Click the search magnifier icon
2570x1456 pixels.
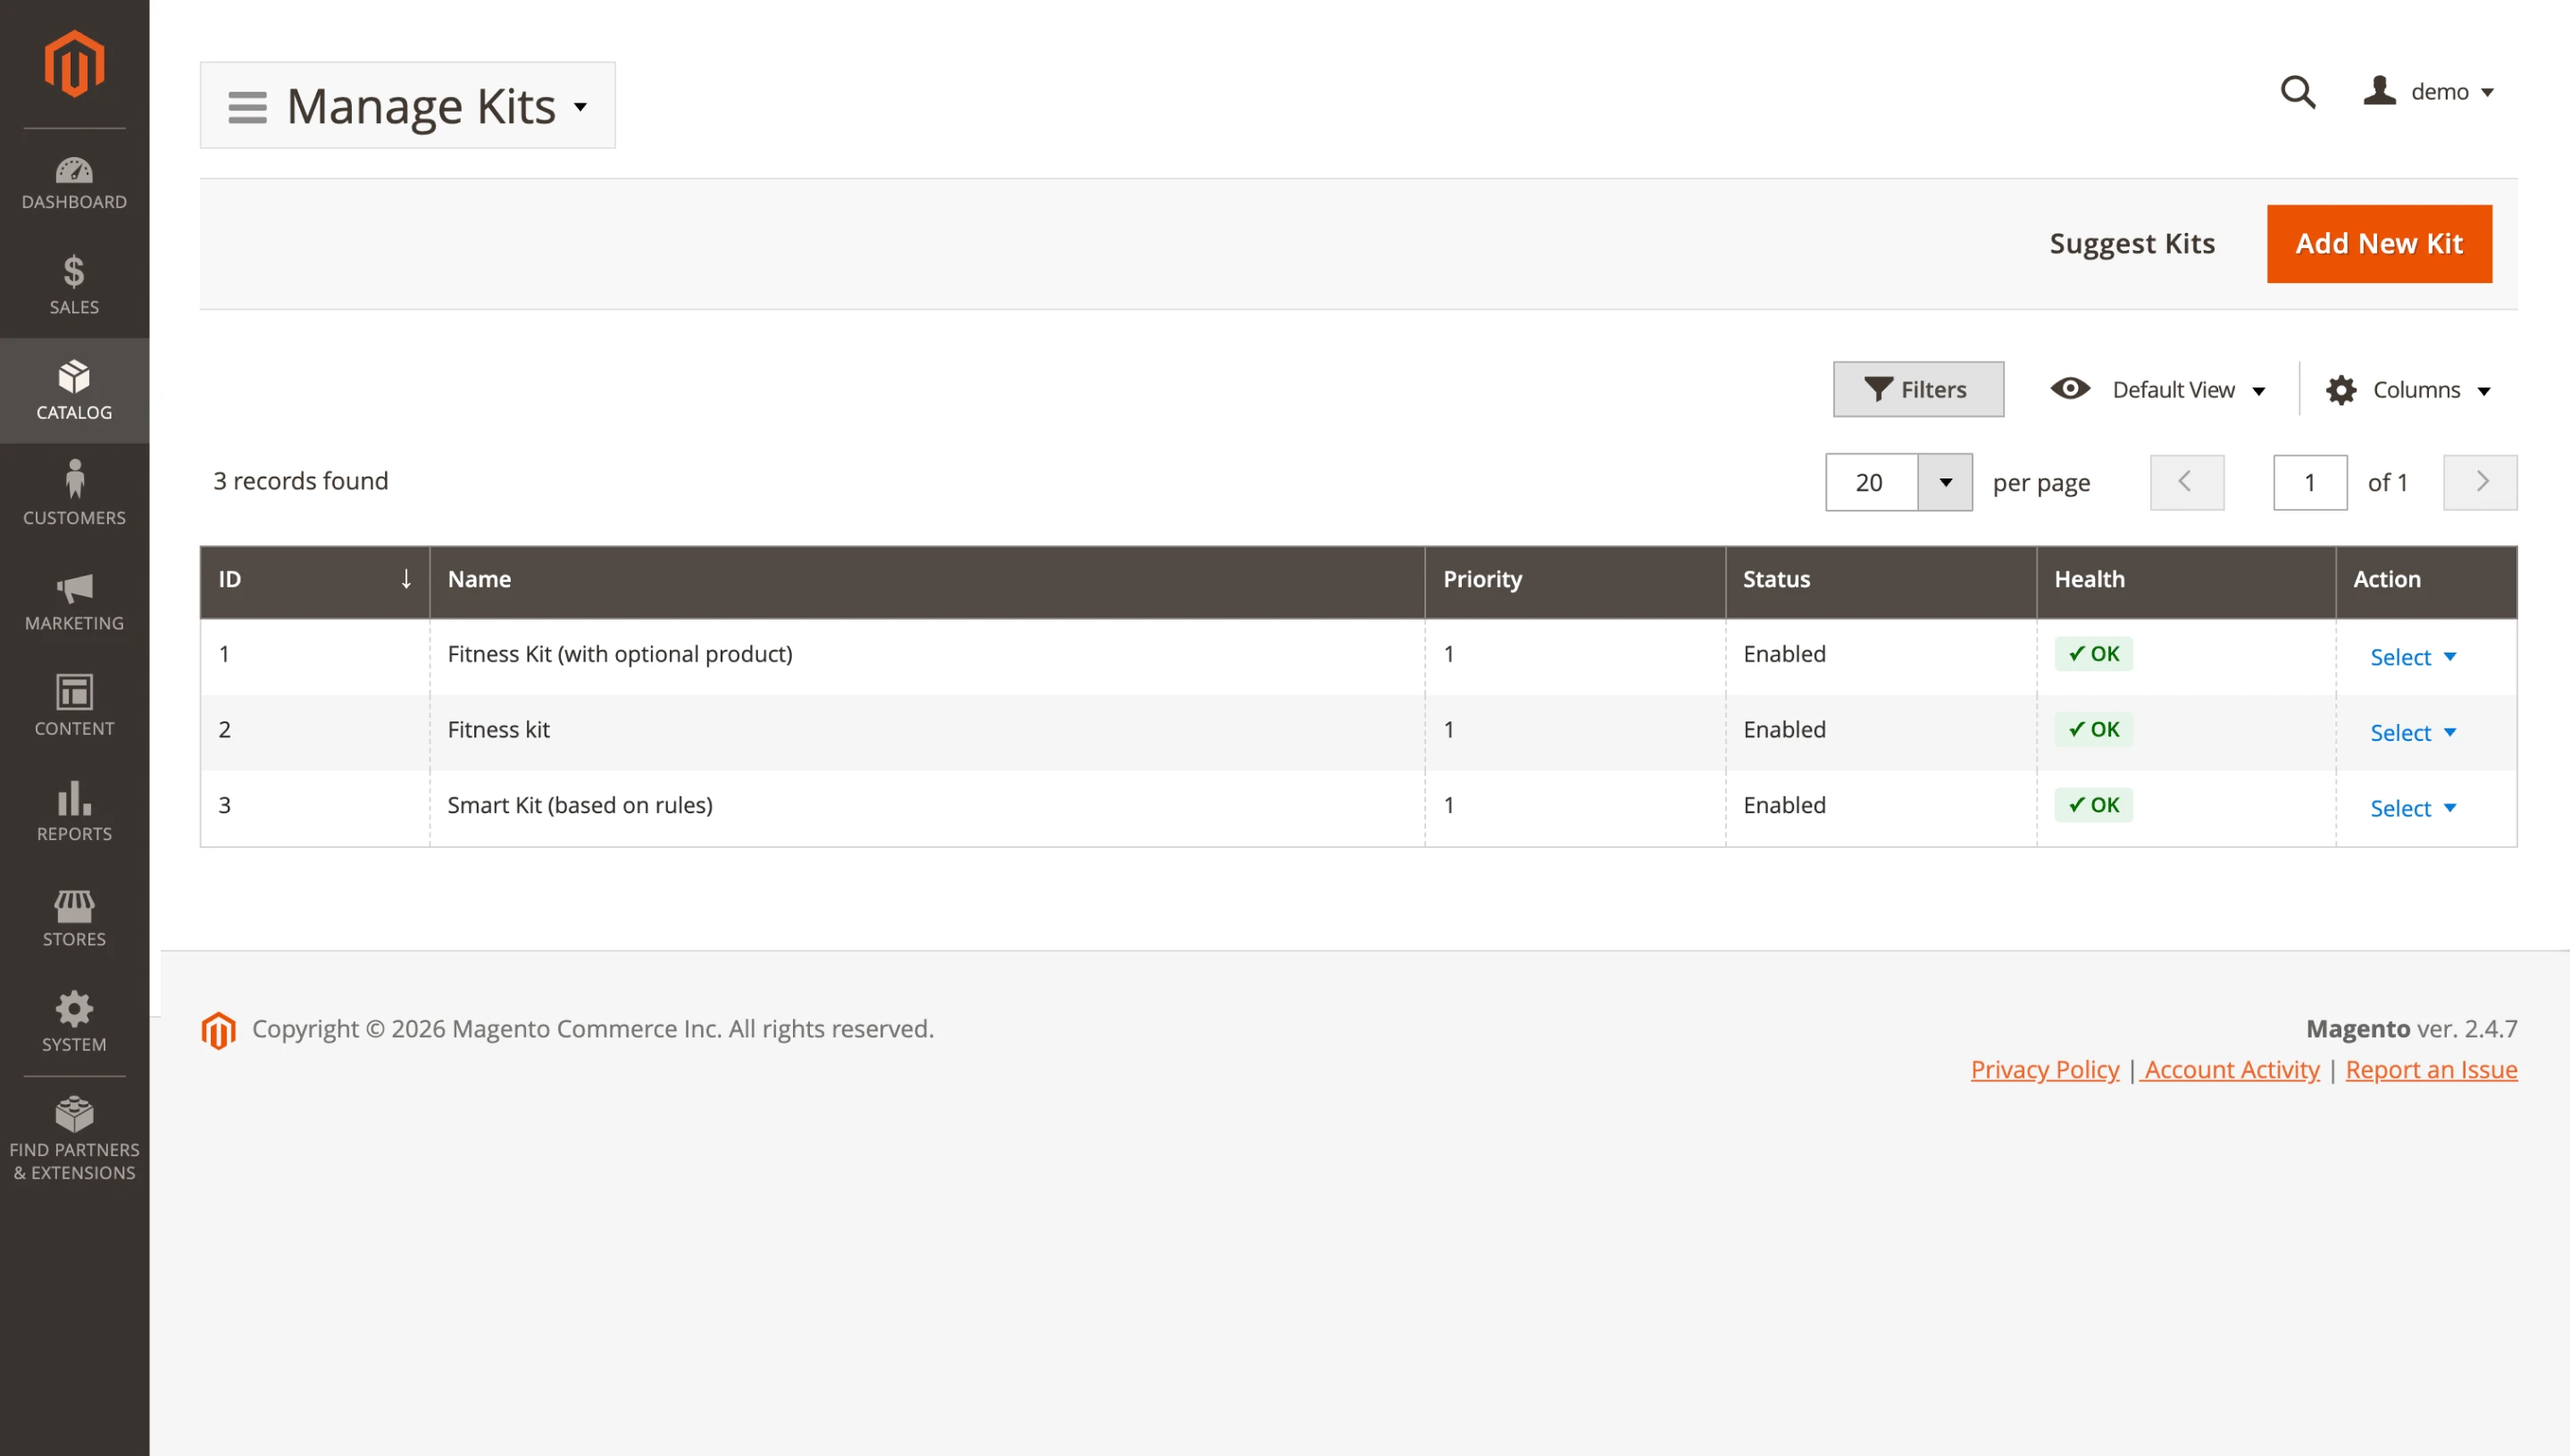[x=2297, y=92]
